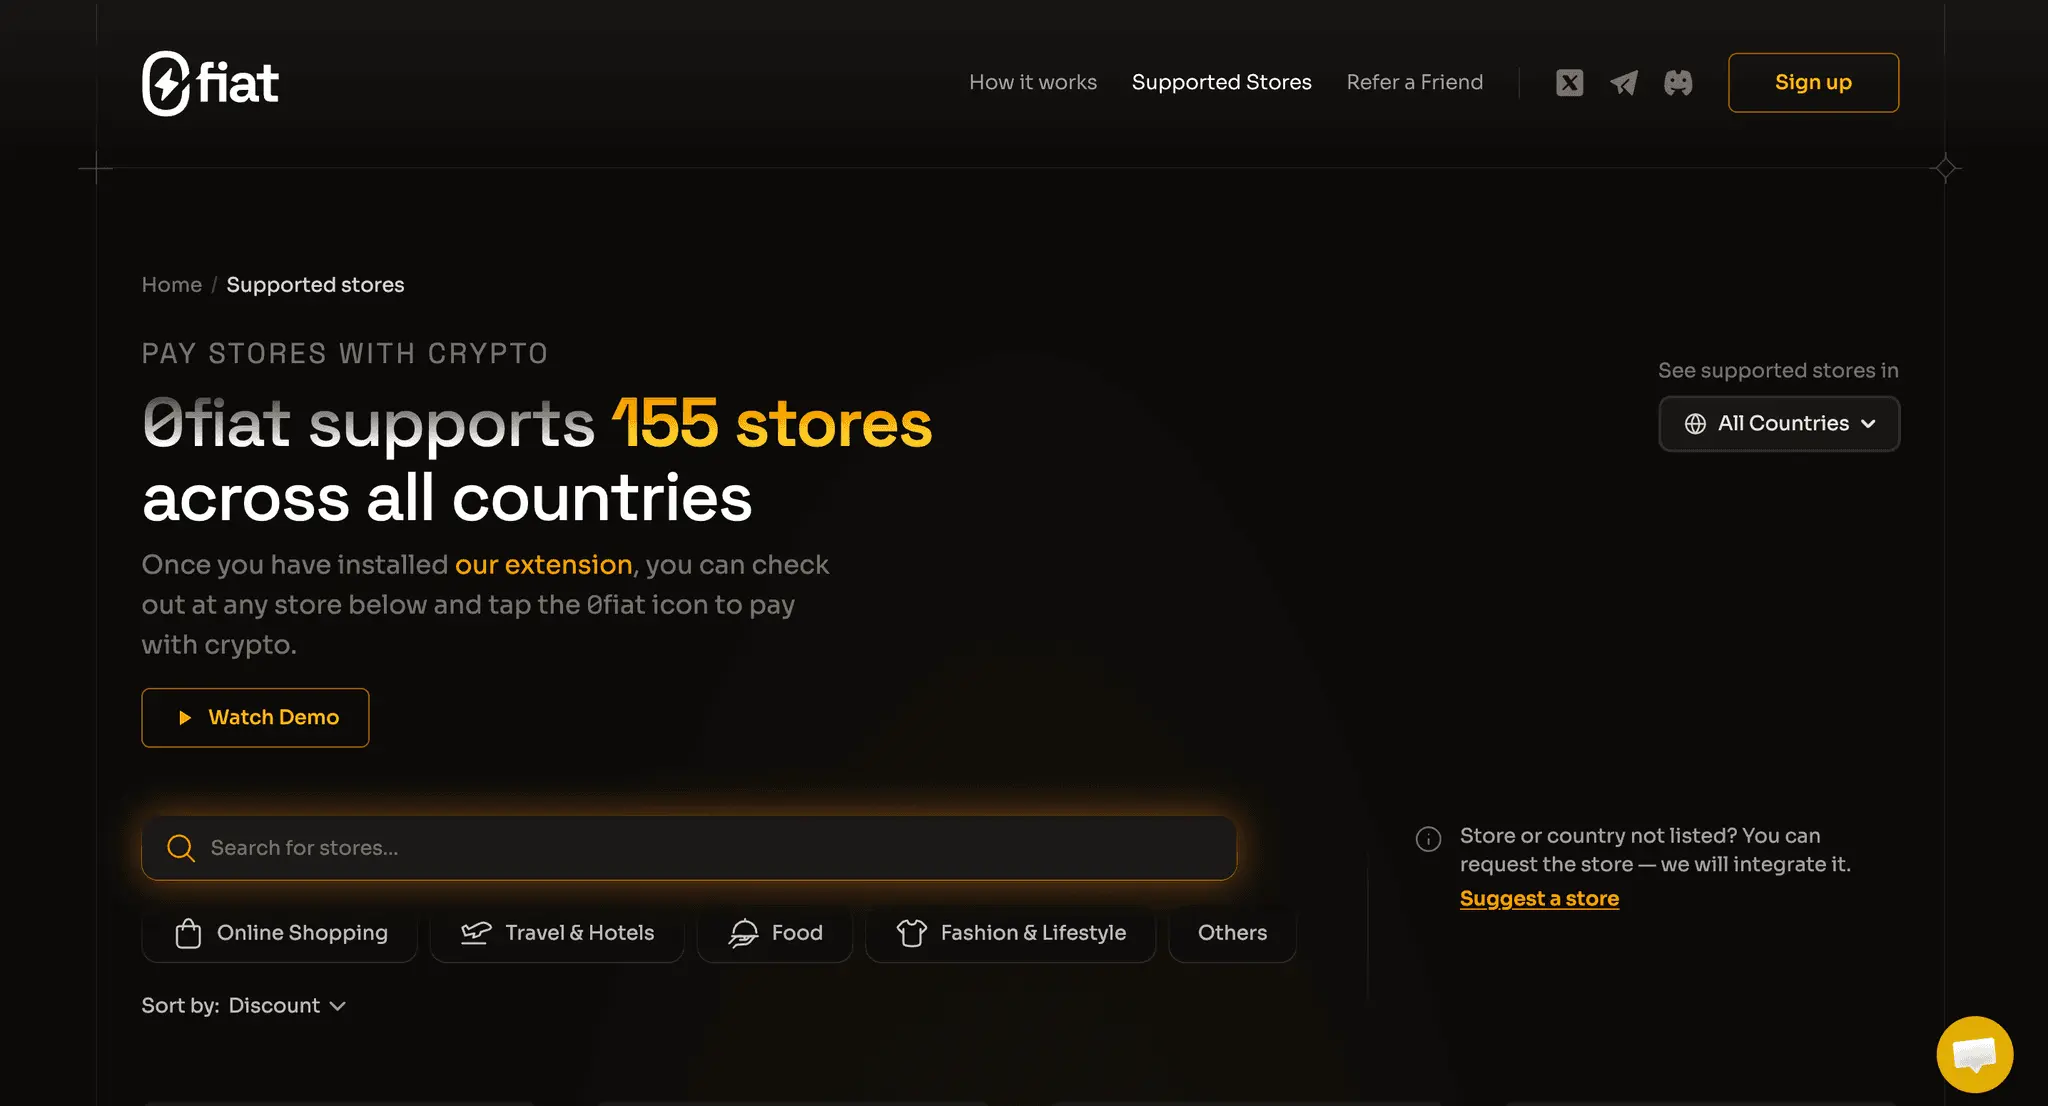Filter by Online Shopping category
The image size is (2048, 1106).
coord(280,933)
